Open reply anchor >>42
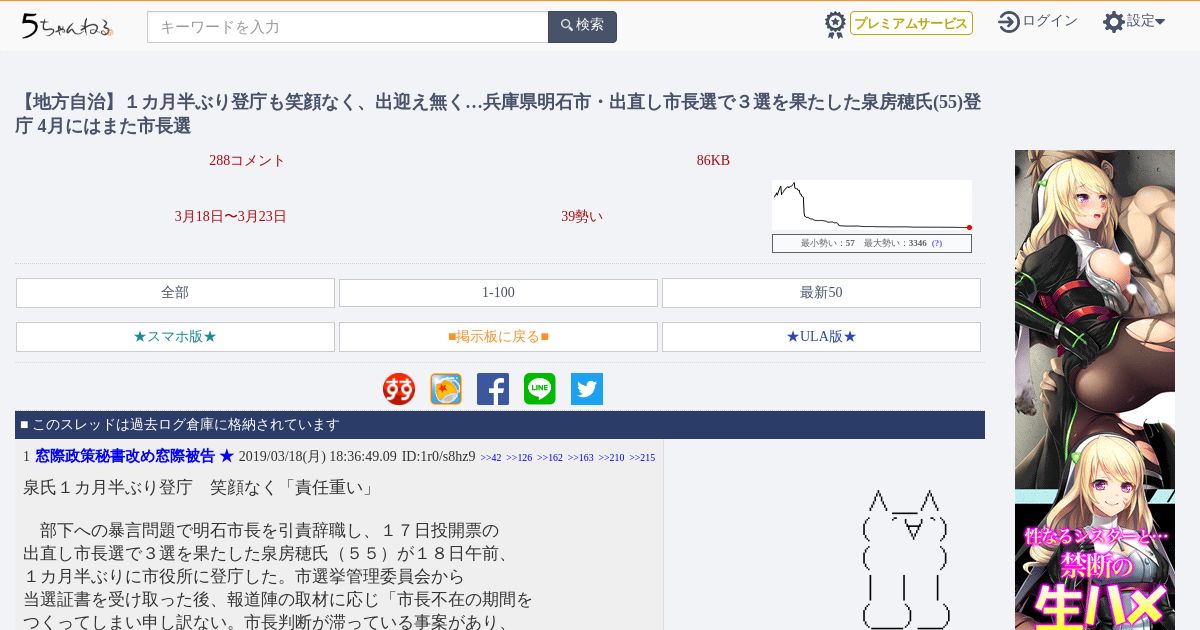1200x630 pixels. point(490,458)
